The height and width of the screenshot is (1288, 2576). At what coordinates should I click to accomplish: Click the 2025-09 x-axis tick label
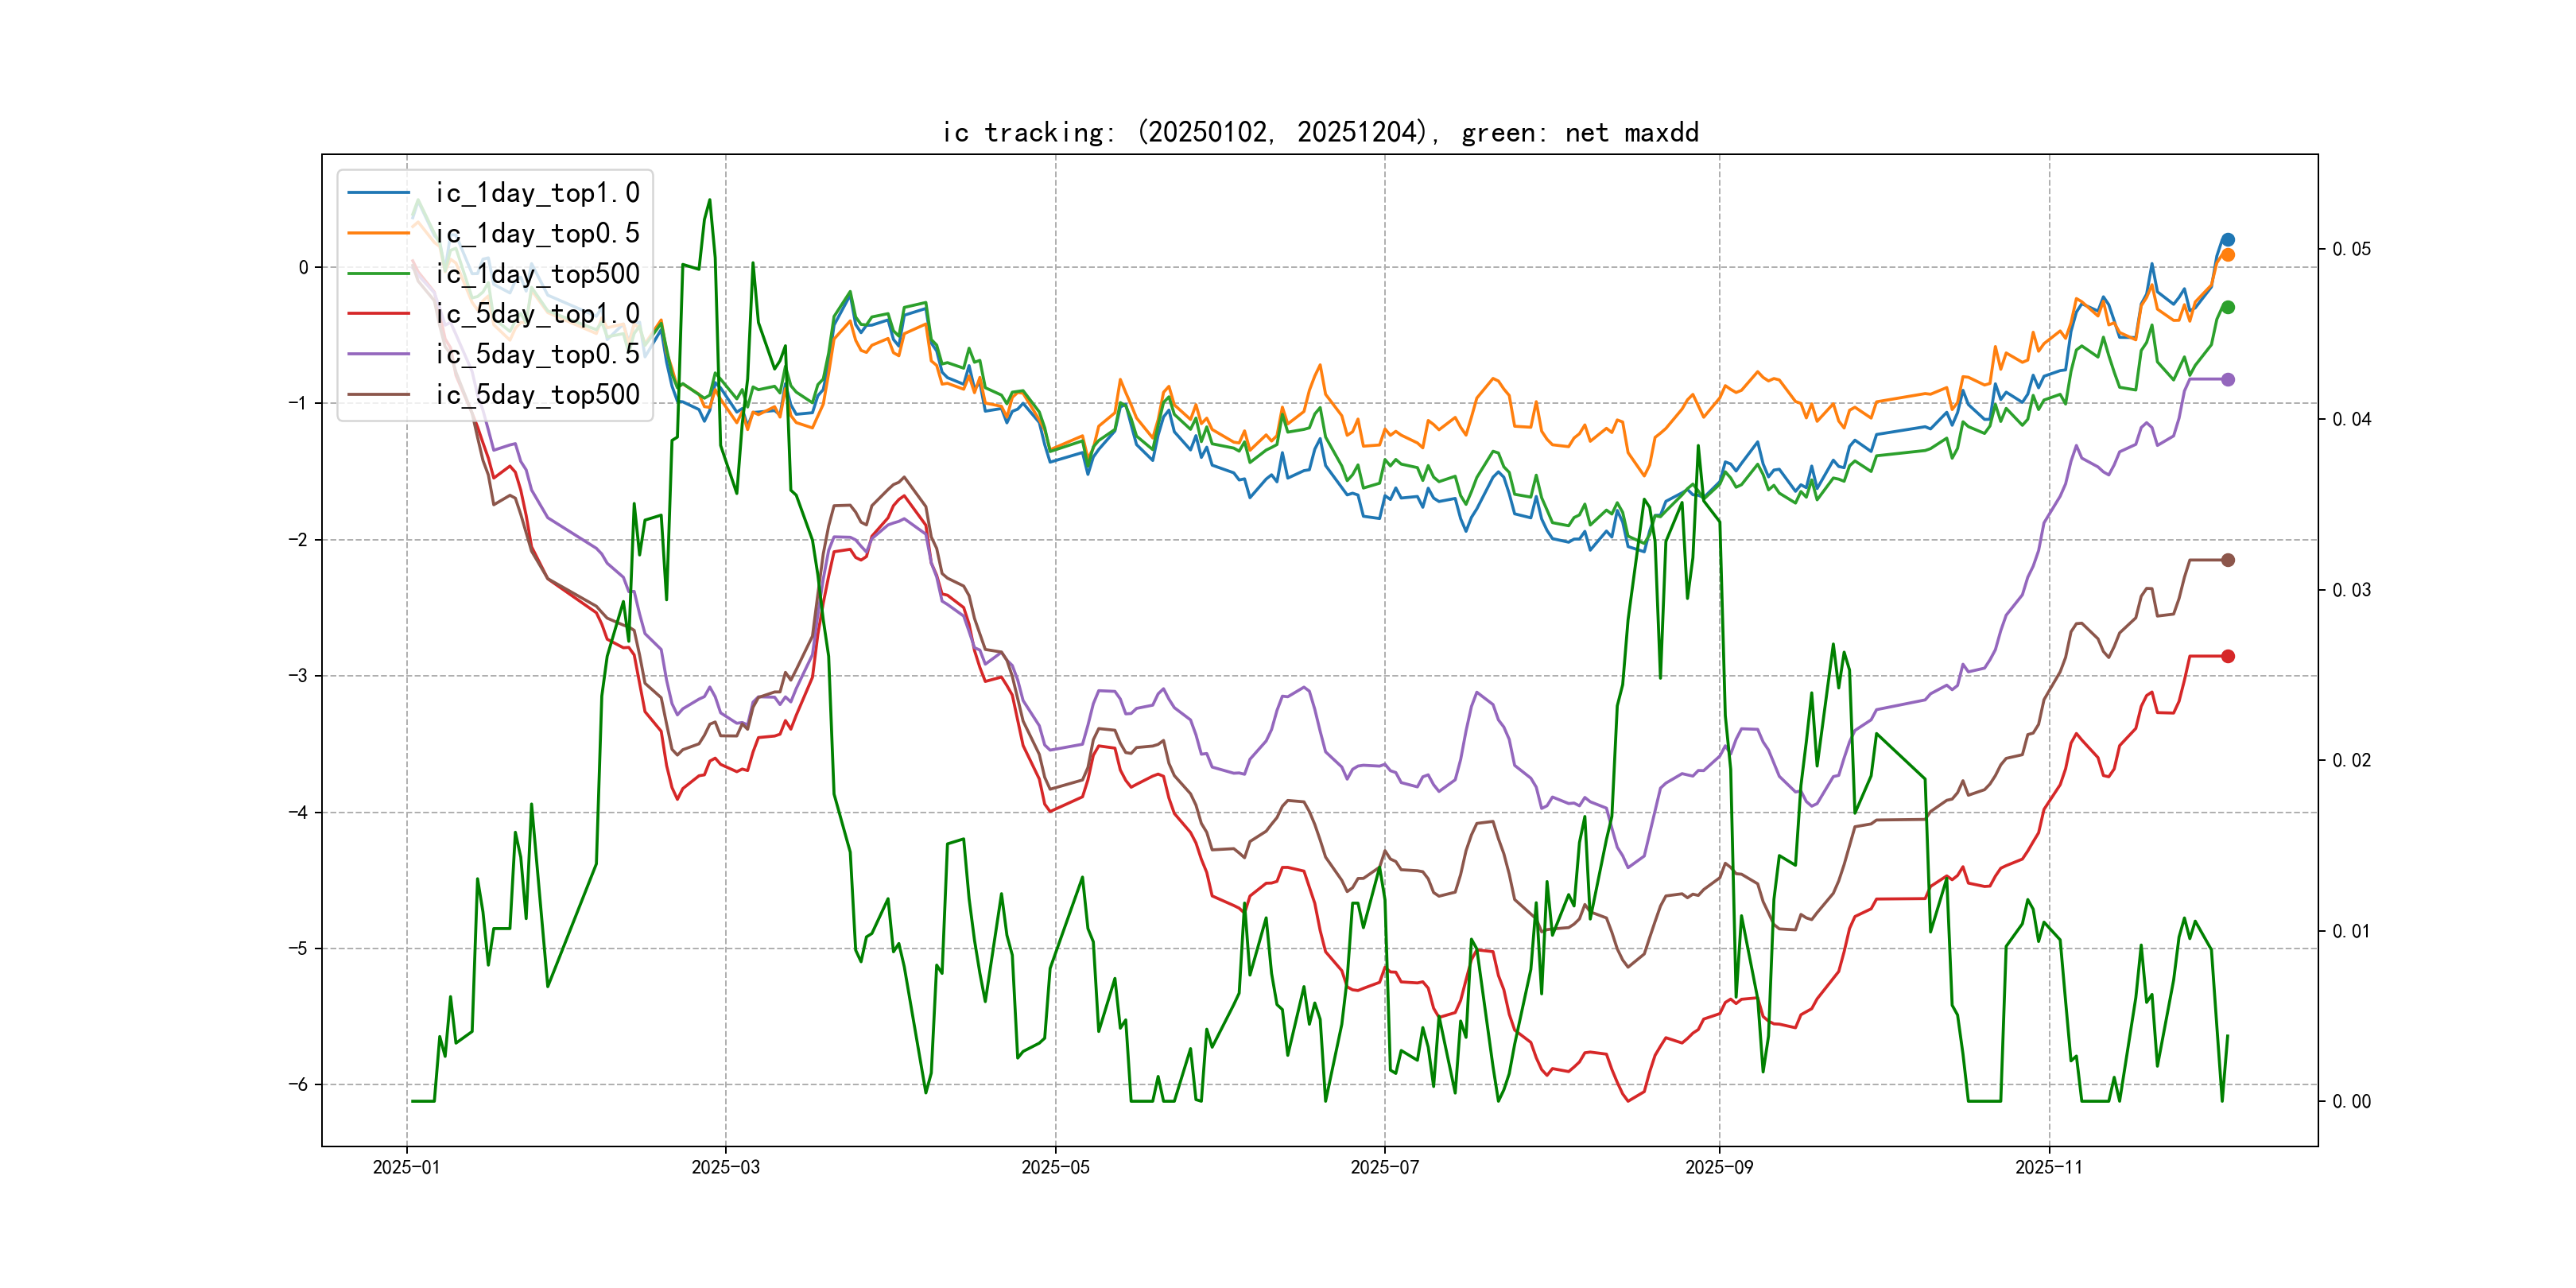click(x=1719, y=1167)
